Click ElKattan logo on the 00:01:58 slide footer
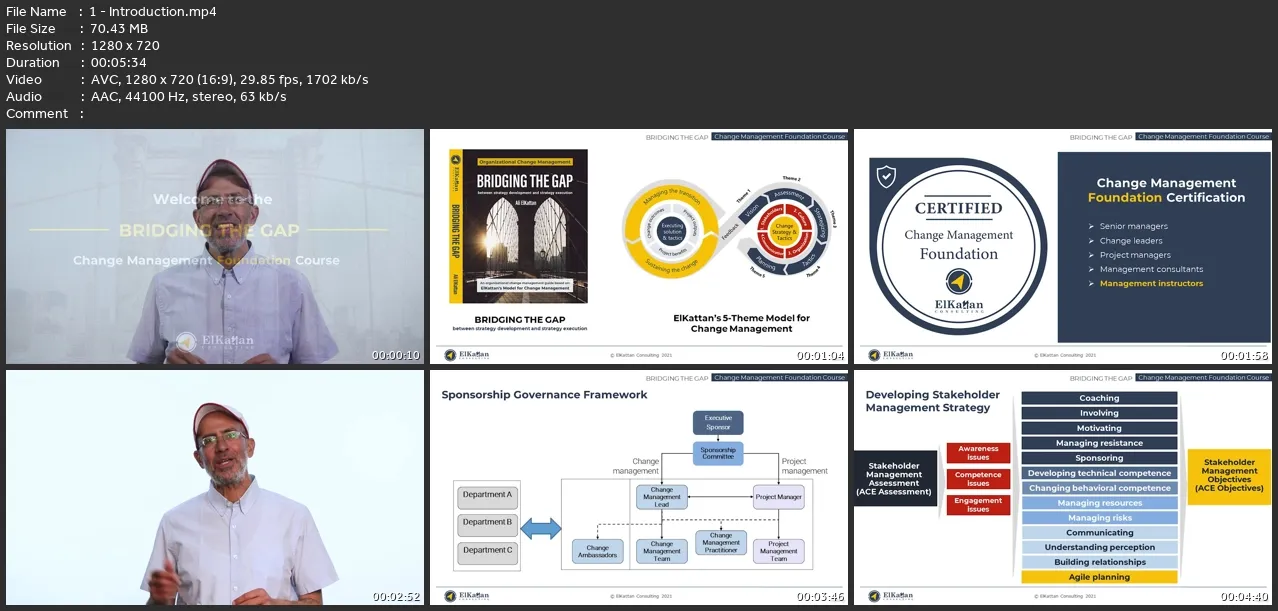This screenshot has width=1278, height=611. pos(891,354)
